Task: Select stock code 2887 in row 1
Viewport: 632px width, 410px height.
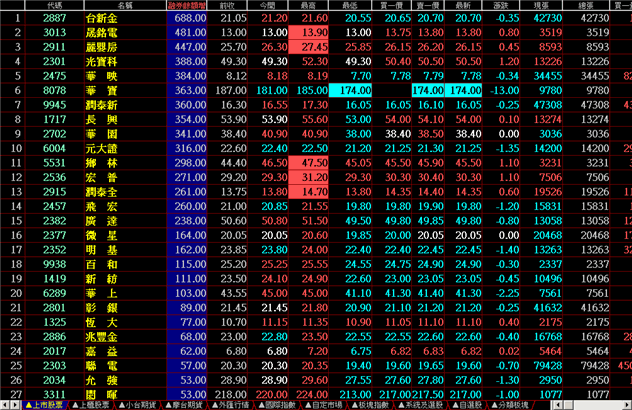Action: click(x=54, y=18)
